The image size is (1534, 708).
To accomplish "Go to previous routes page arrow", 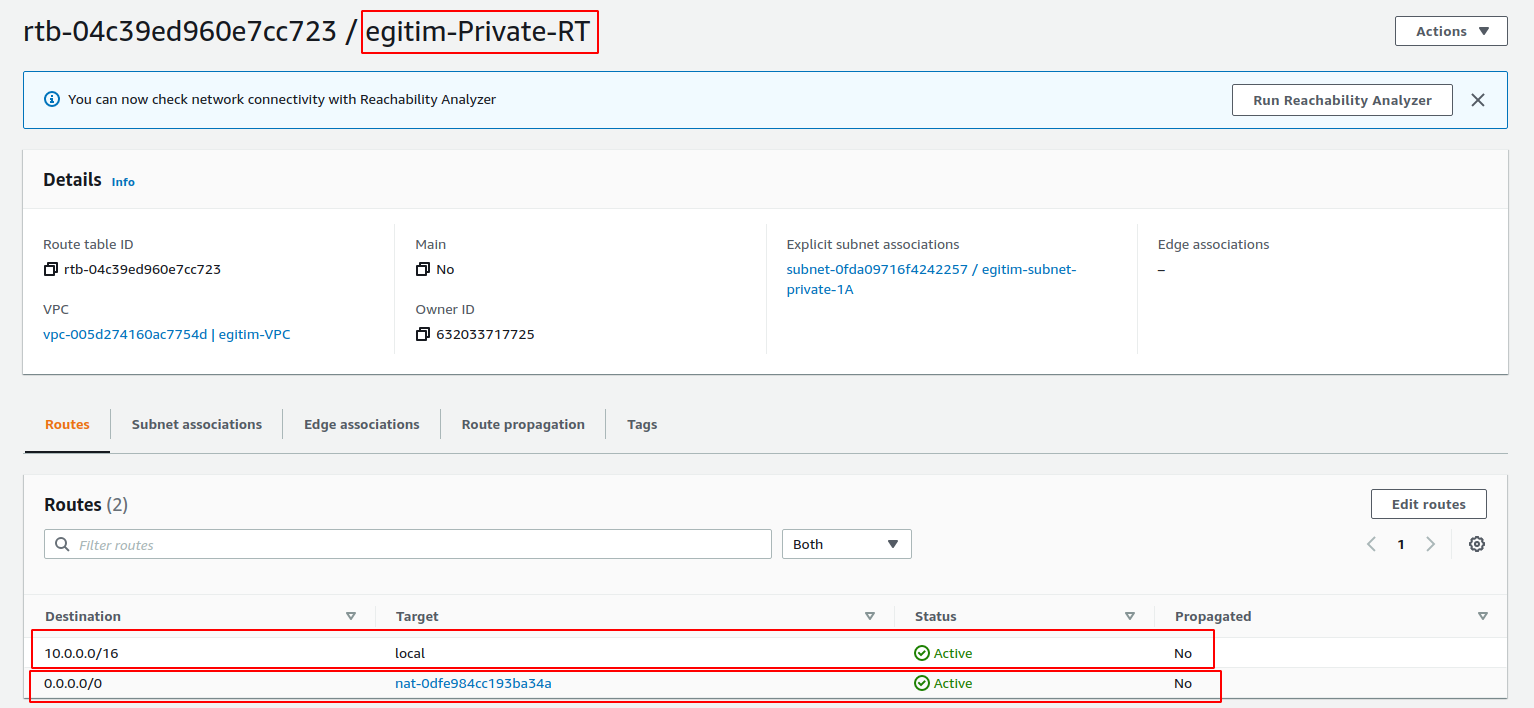I will click(1372, 544).
